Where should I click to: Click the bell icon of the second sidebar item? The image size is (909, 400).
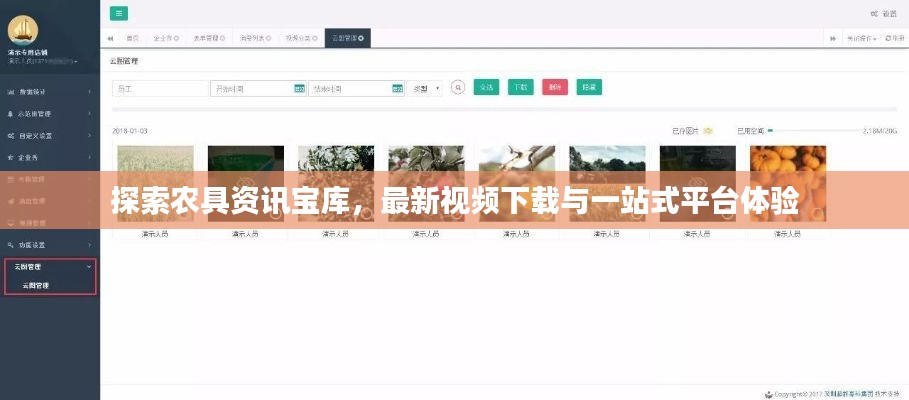(11, 114)
